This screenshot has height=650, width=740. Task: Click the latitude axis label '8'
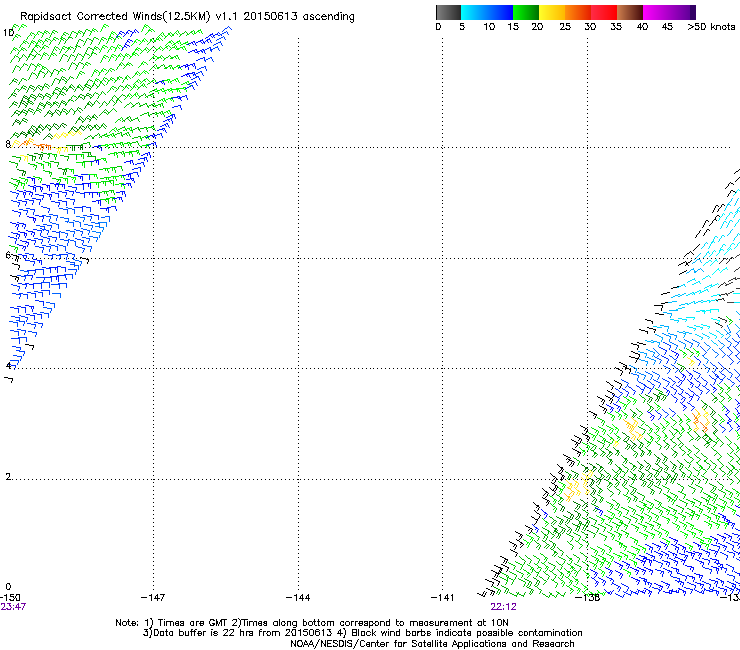point(8,144)
